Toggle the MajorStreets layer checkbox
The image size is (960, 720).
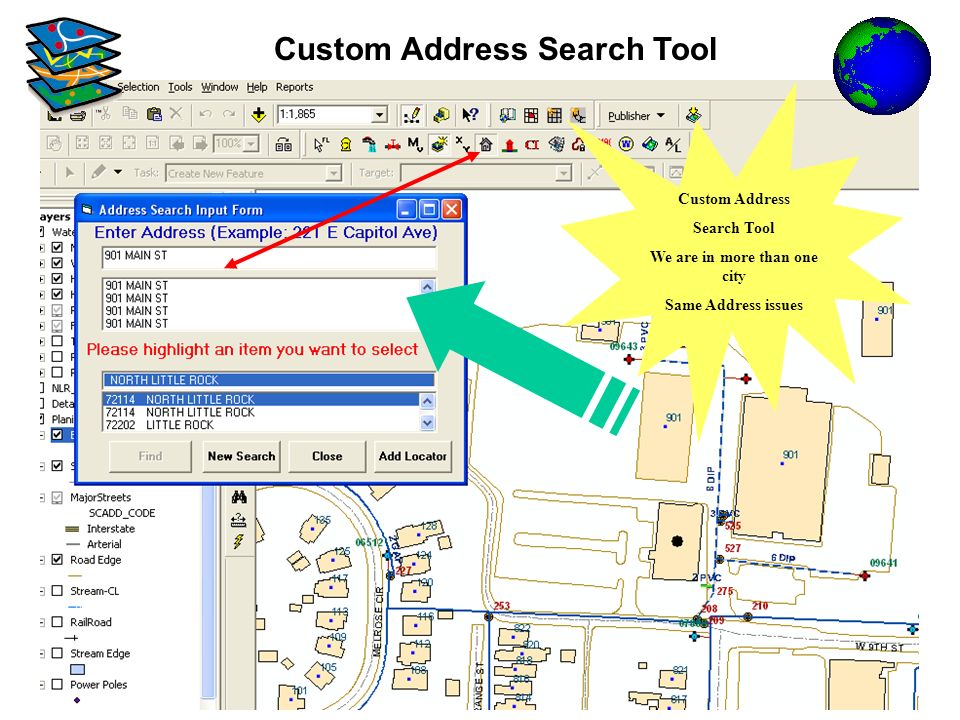[x=57, y=497]
